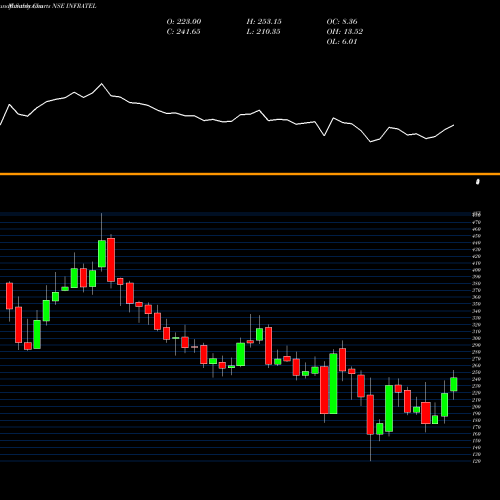Click the 470 price axis label
The height and width of the screenshot is (500, 500).
(477, 222)
